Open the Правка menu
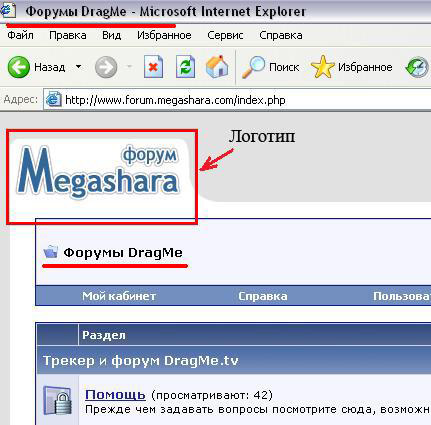The height and width of the screenshot is (425, 431). click(x=68, y=35)
